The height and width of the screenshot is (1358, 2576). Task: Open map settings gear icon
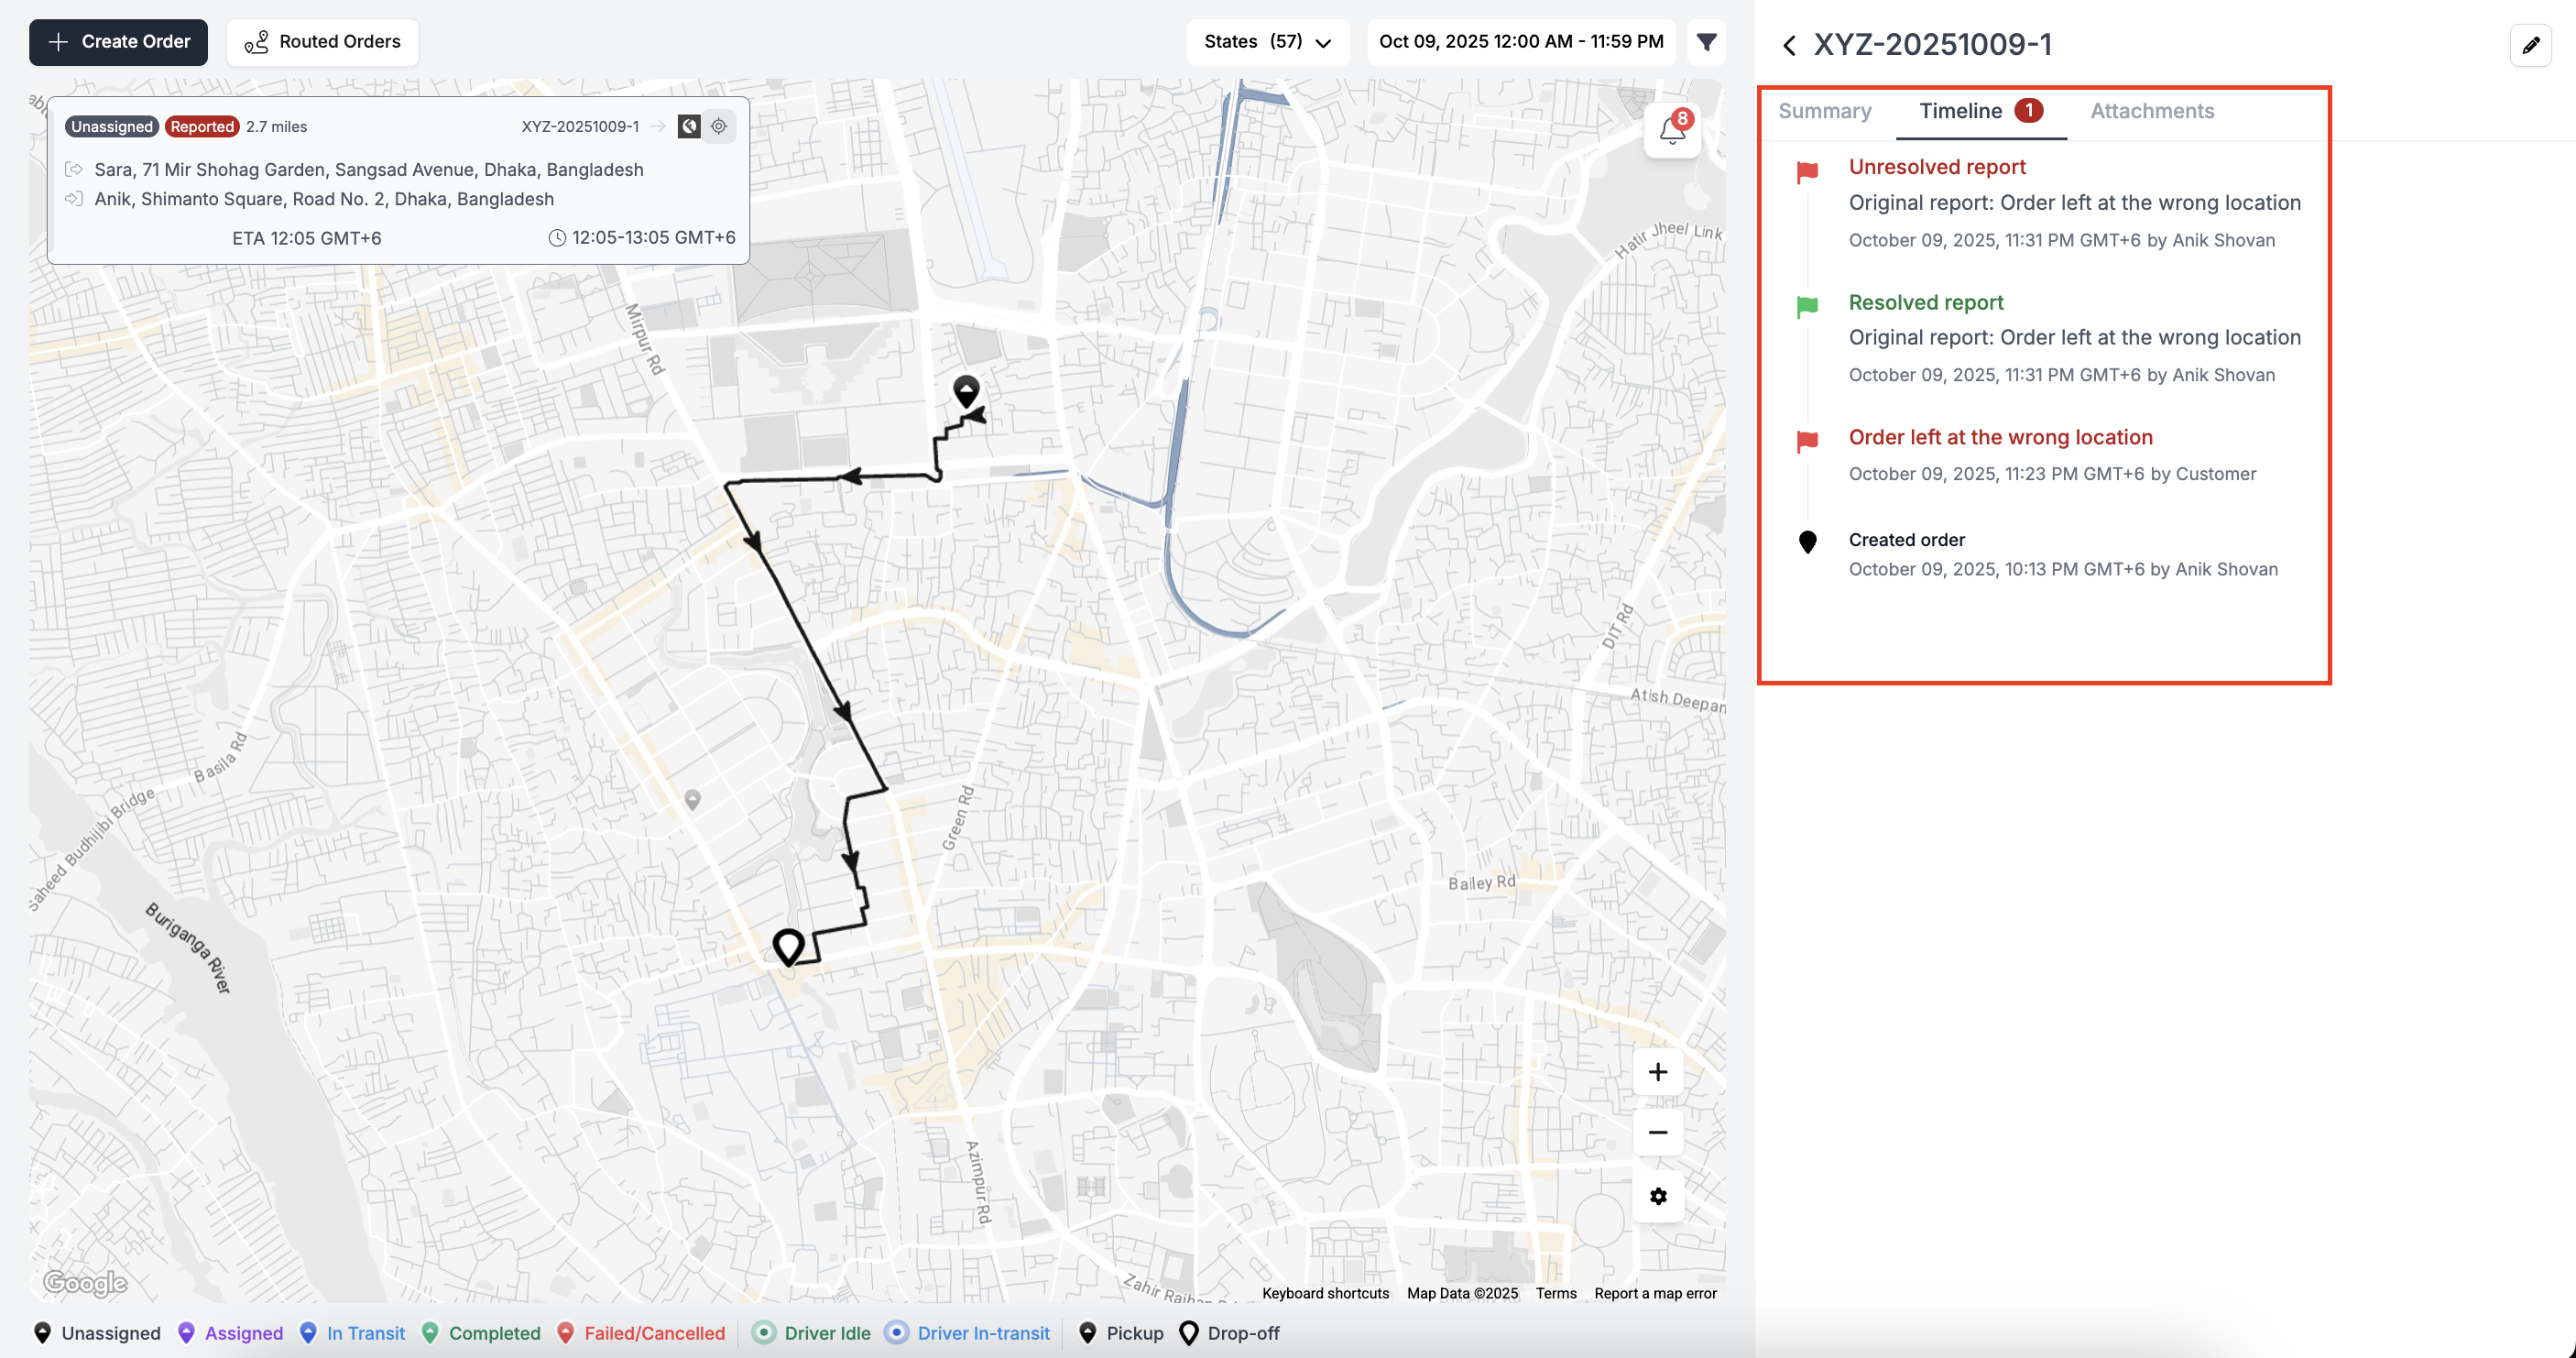coord(1658,1196)
